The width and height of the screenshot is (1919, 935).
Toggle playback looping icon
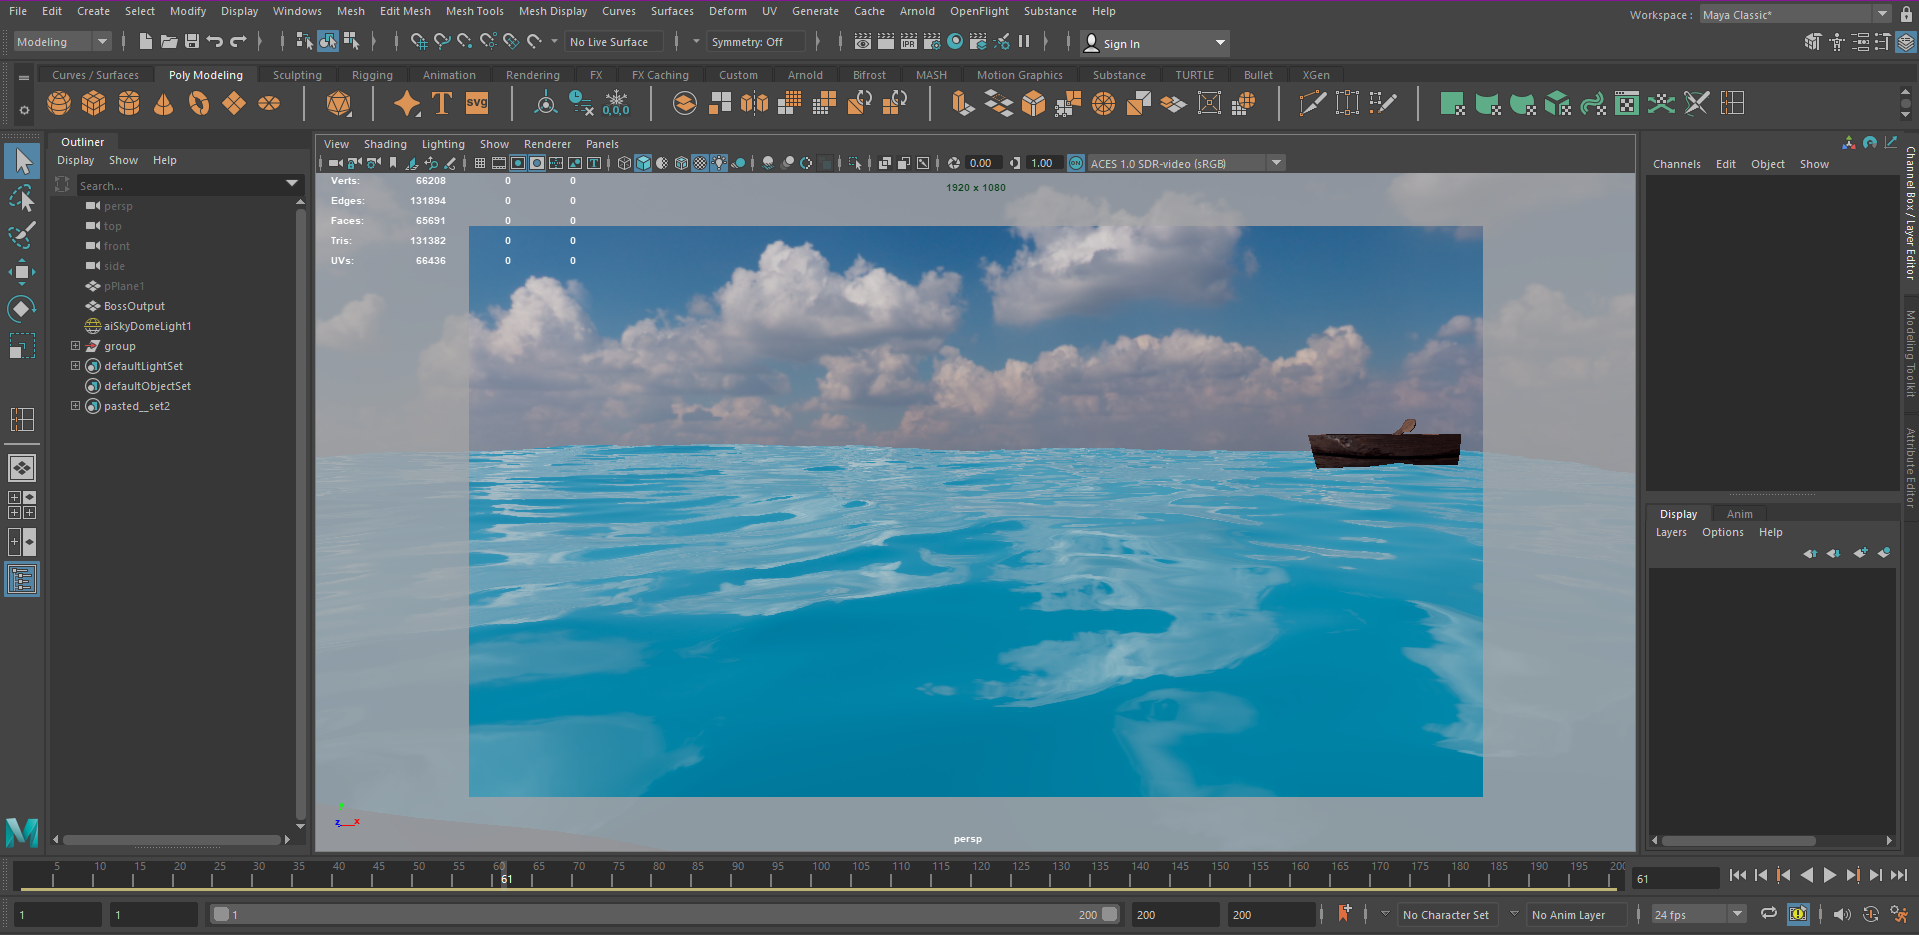tap(1769, 914)
